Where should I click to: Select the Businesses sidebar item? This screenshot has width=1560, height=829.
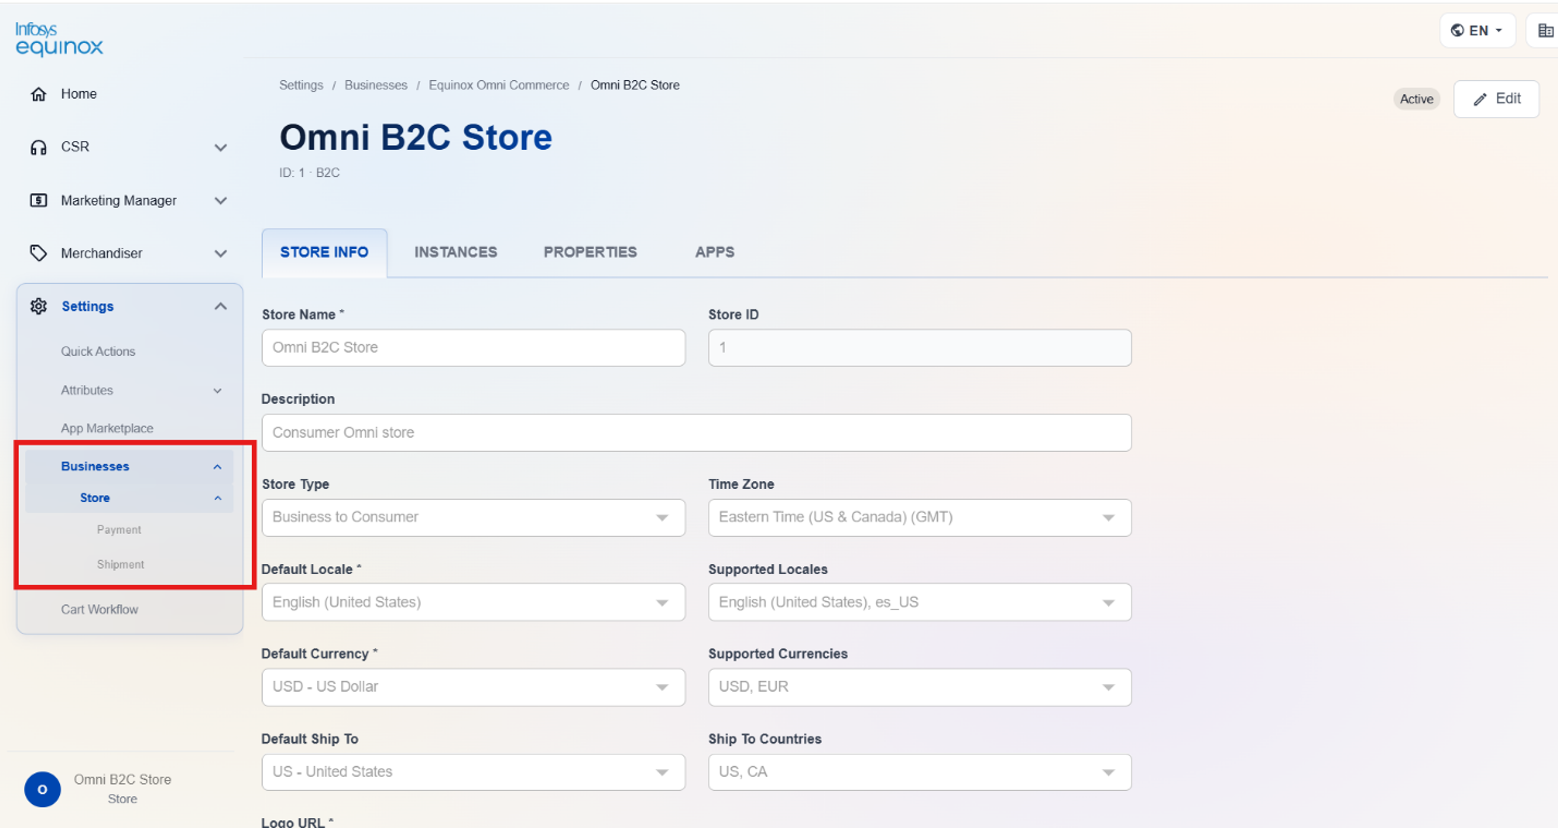point(95,467)
